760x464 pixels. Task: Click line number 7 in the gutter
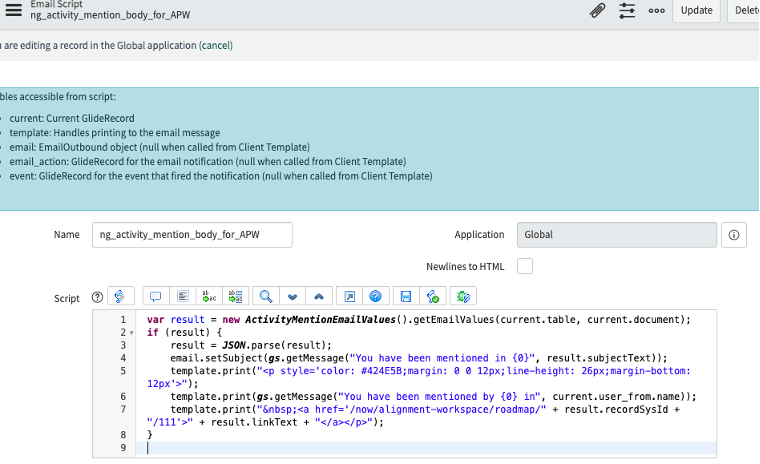point(123,409)
